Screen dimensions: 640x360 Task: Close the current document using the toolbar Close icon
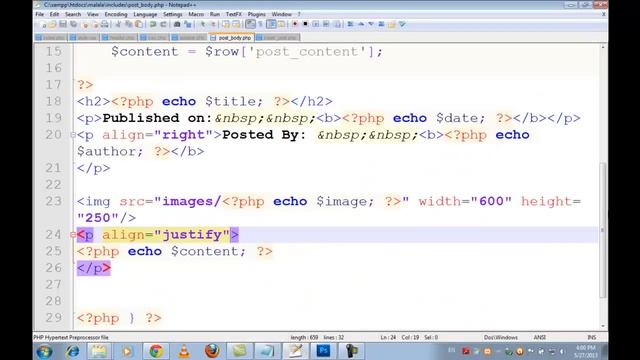(84, 24)
